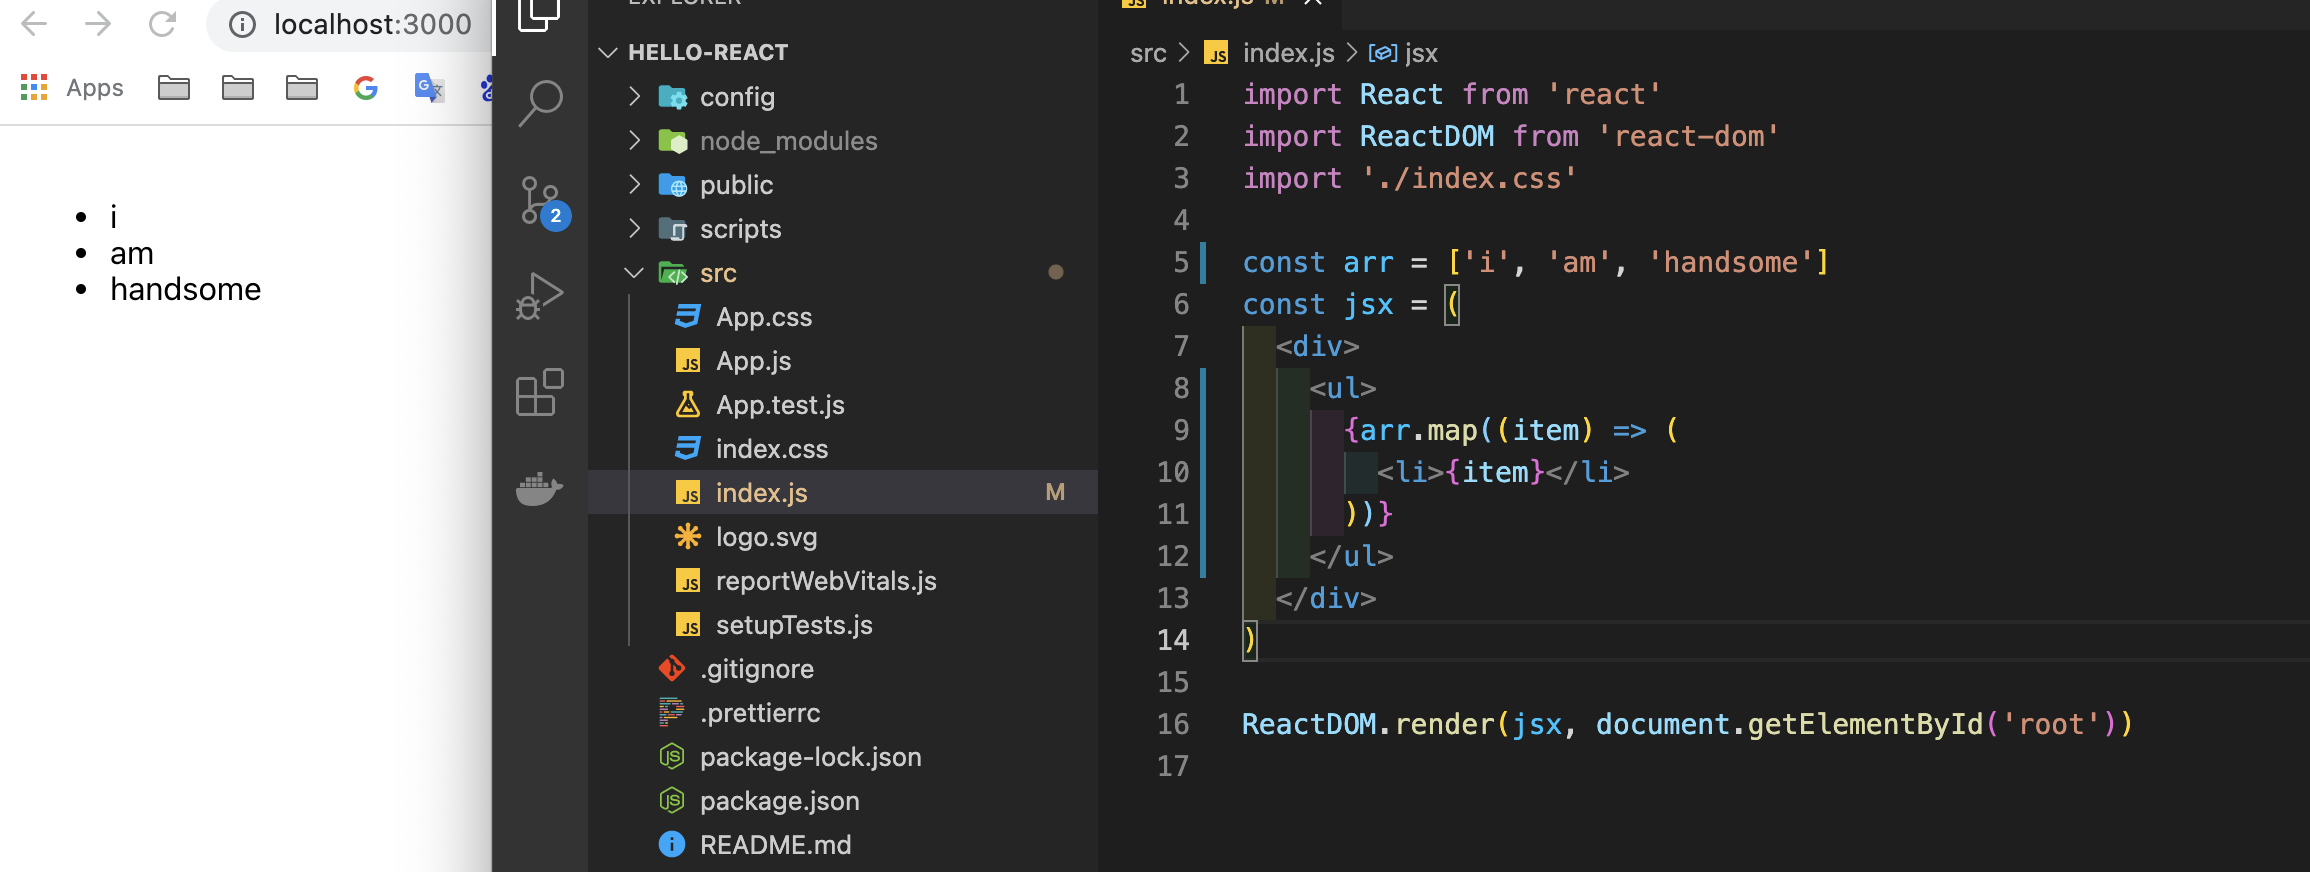This screenshot has width=2310, height=872.
Task: Open the Google bookmark icon
Action: coord(366,88)
